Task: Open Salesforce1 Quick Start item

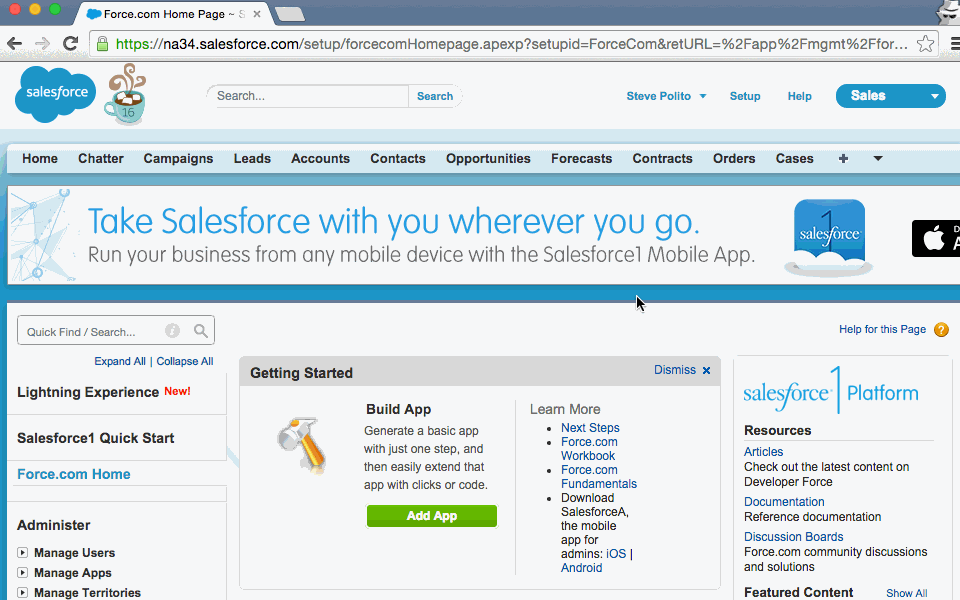Action: pos(96,438)
